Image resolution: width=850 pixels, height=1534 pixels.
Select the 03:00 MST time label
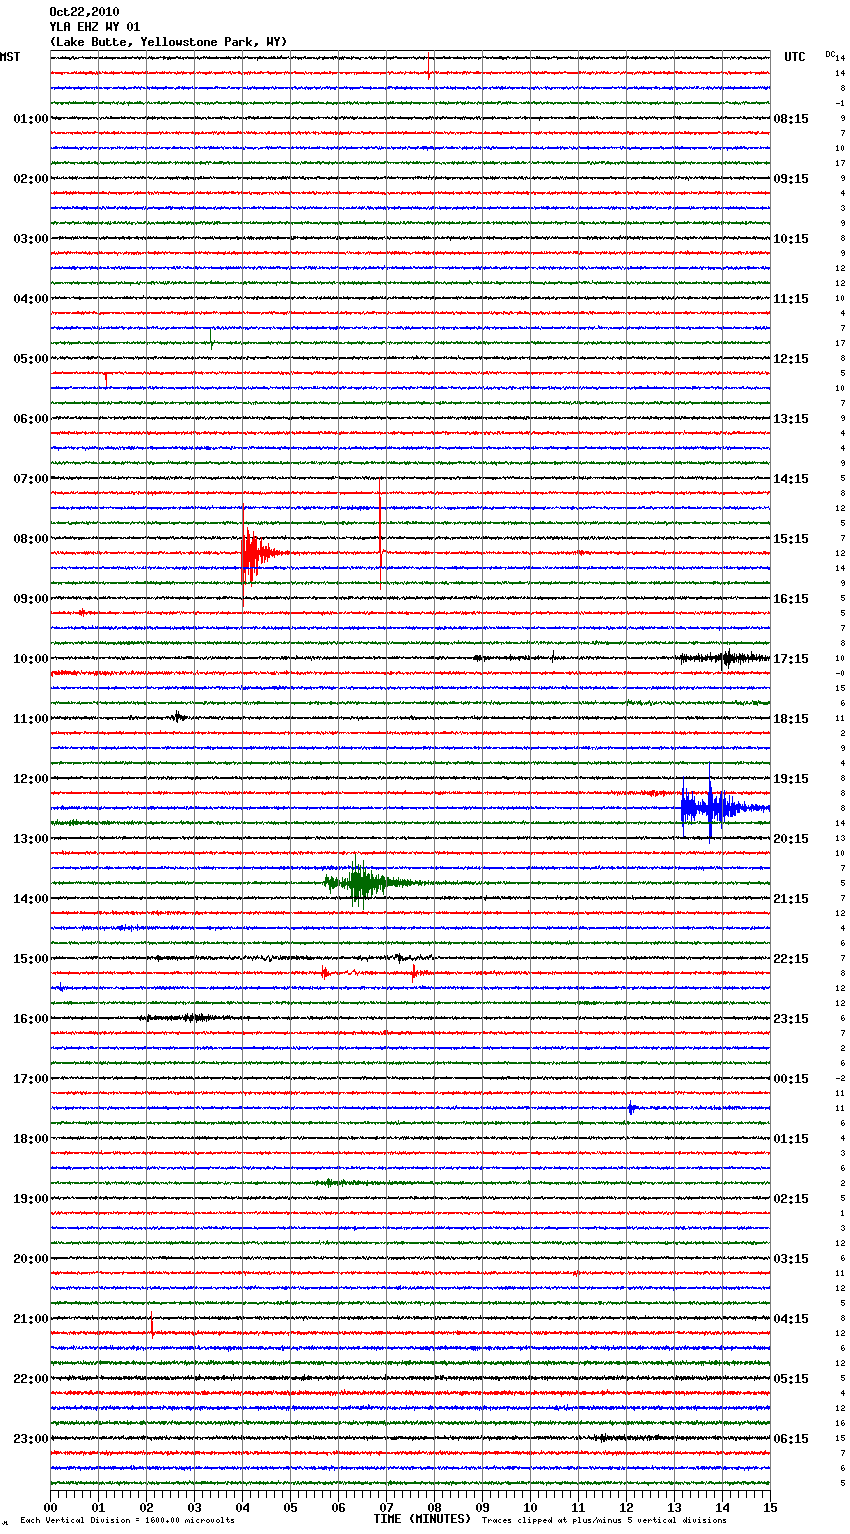31,239
